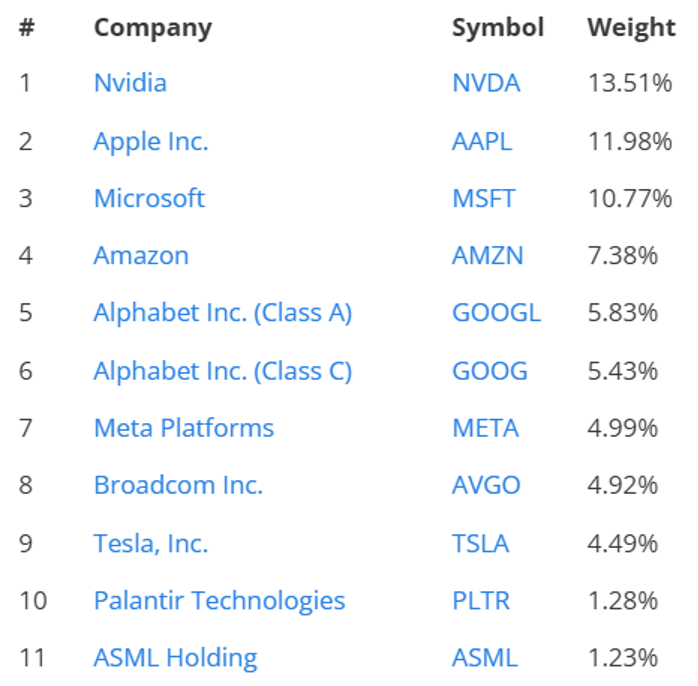The height and width of the screenshot is (686, 698).
Task: Click the MSFT ticker link
Action: [484, 198]
